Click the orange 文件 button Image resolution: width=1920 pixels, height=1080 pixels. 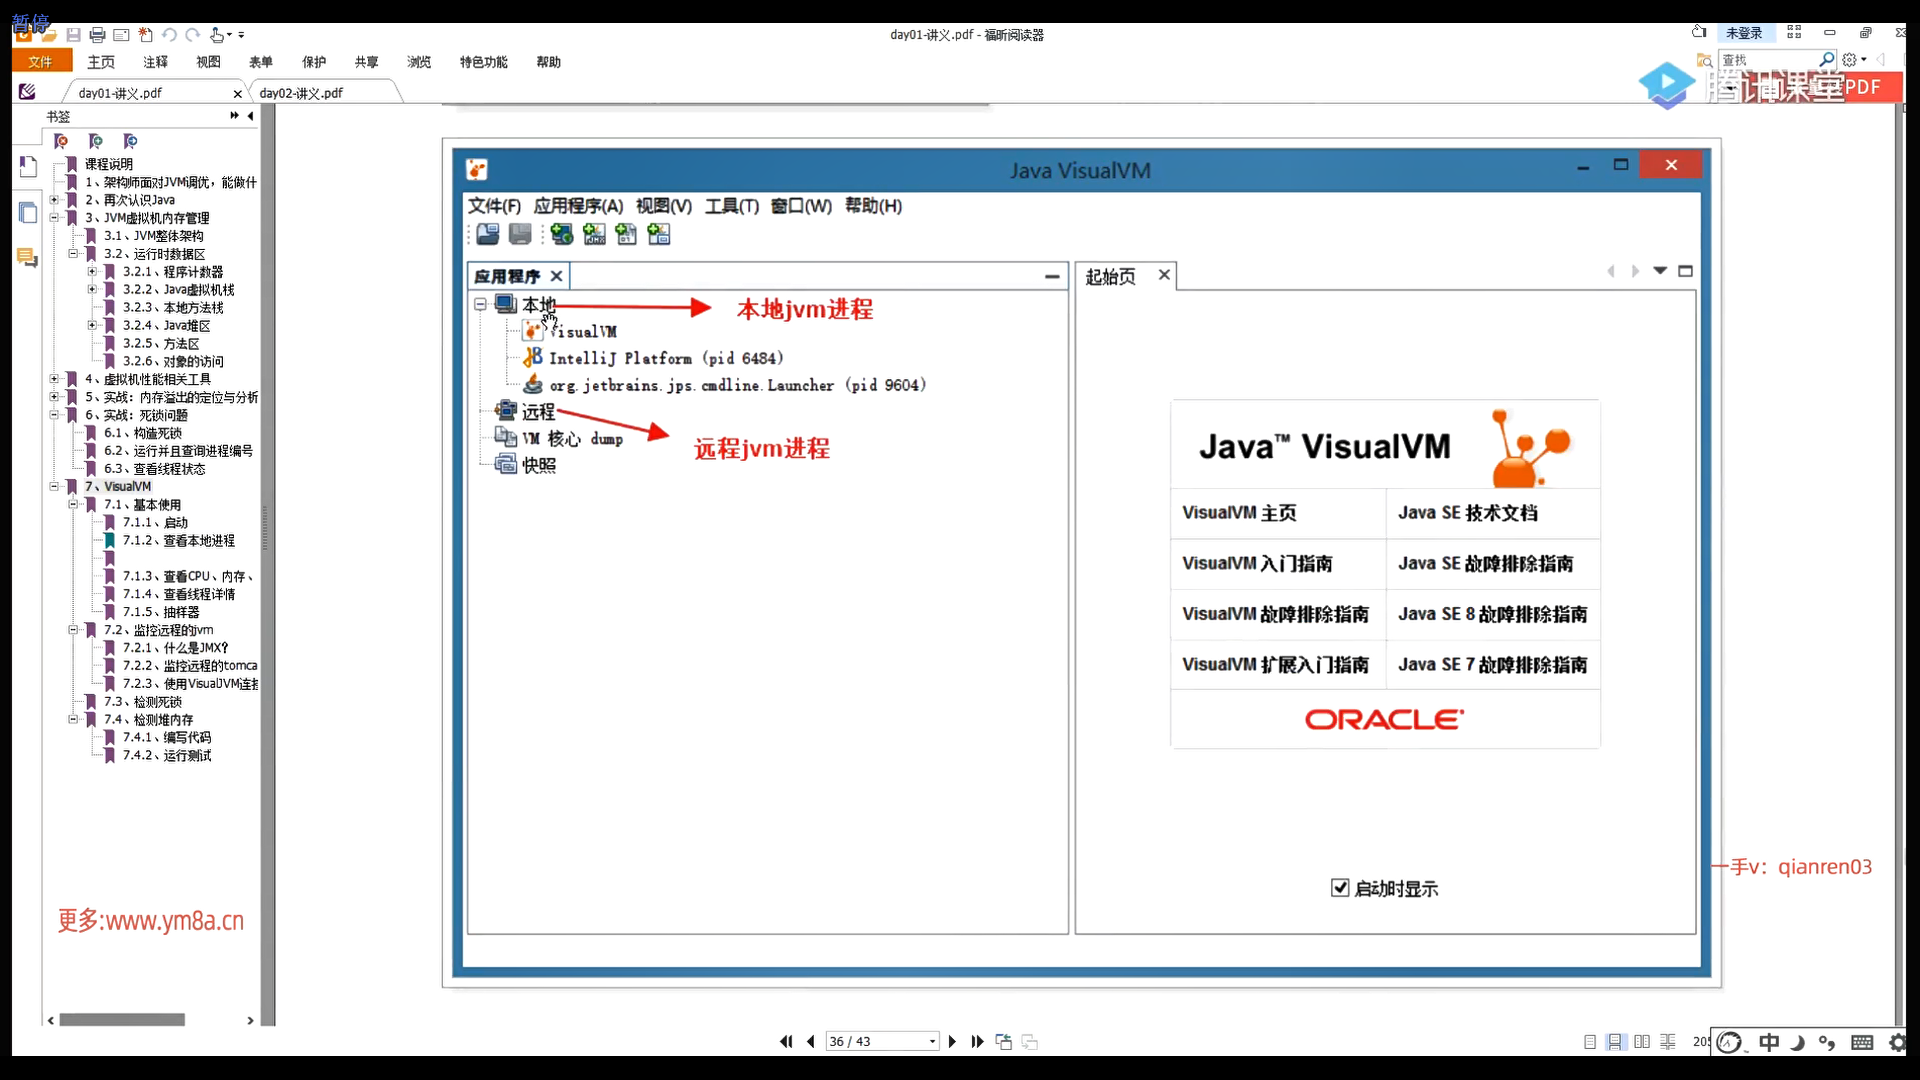click(x=41, y=62)
